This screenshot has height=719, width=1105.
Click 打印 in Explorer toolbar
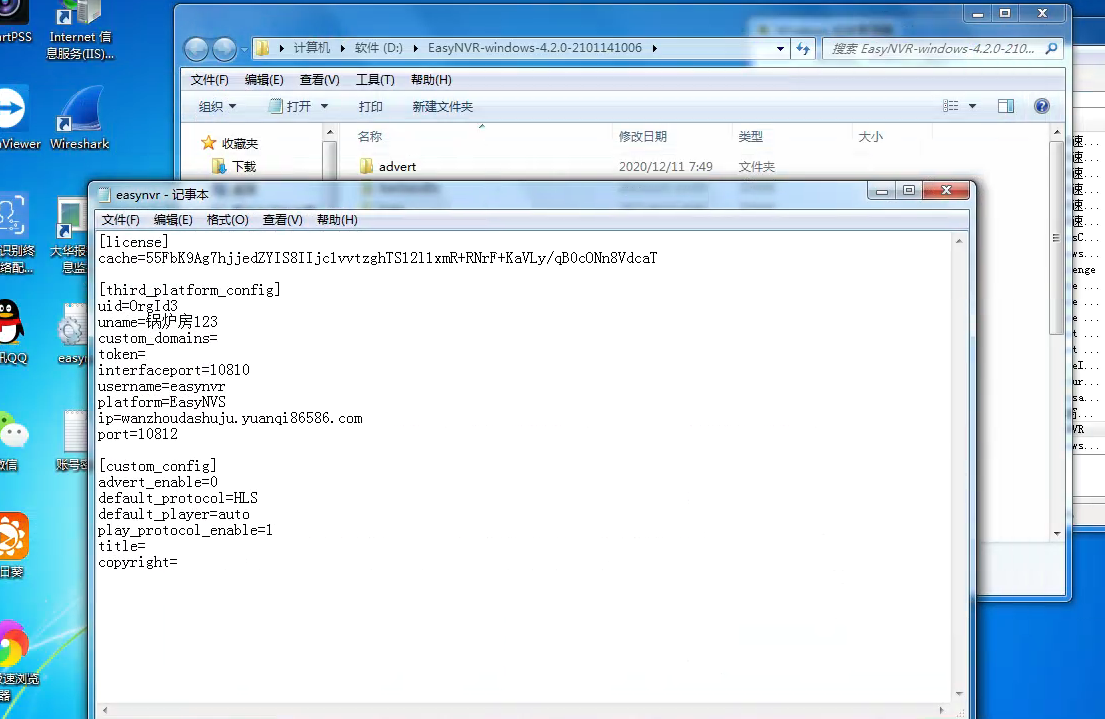(x=371, y=106)
